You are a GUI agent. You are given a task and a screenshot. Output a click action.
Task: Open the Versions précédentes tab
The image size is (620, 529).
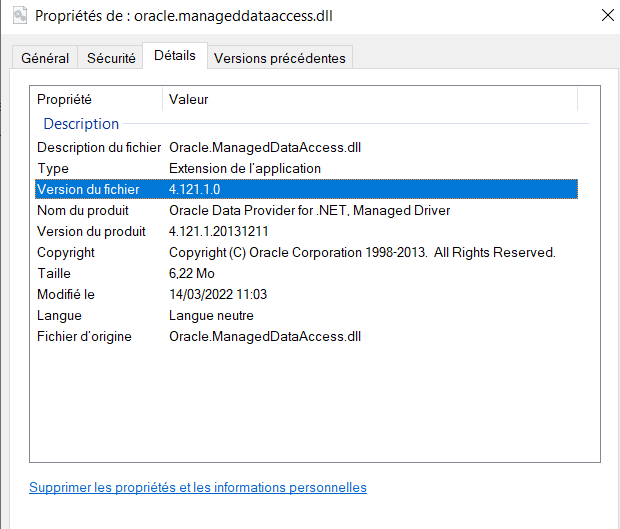click(280, 58)
